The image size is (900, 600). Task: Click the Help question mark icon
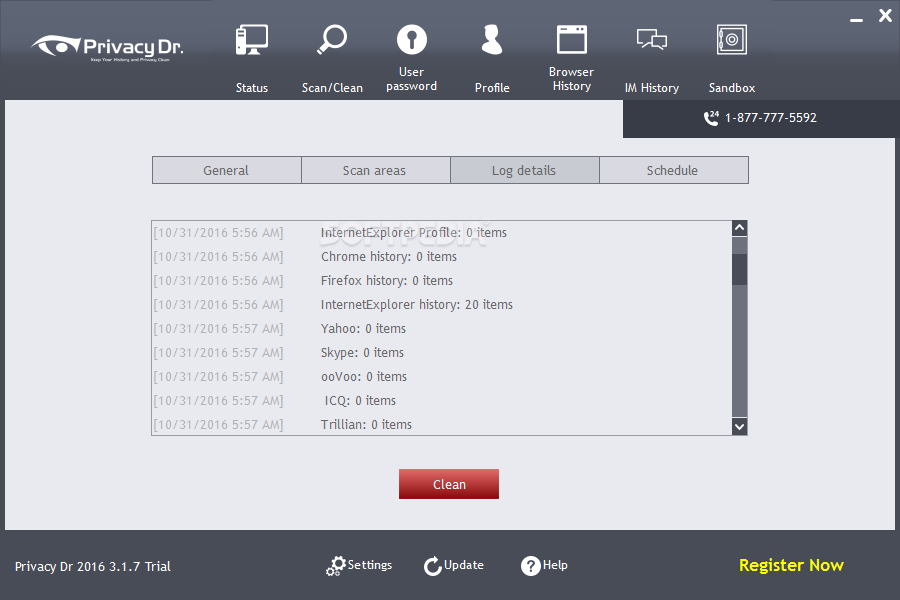530,566
